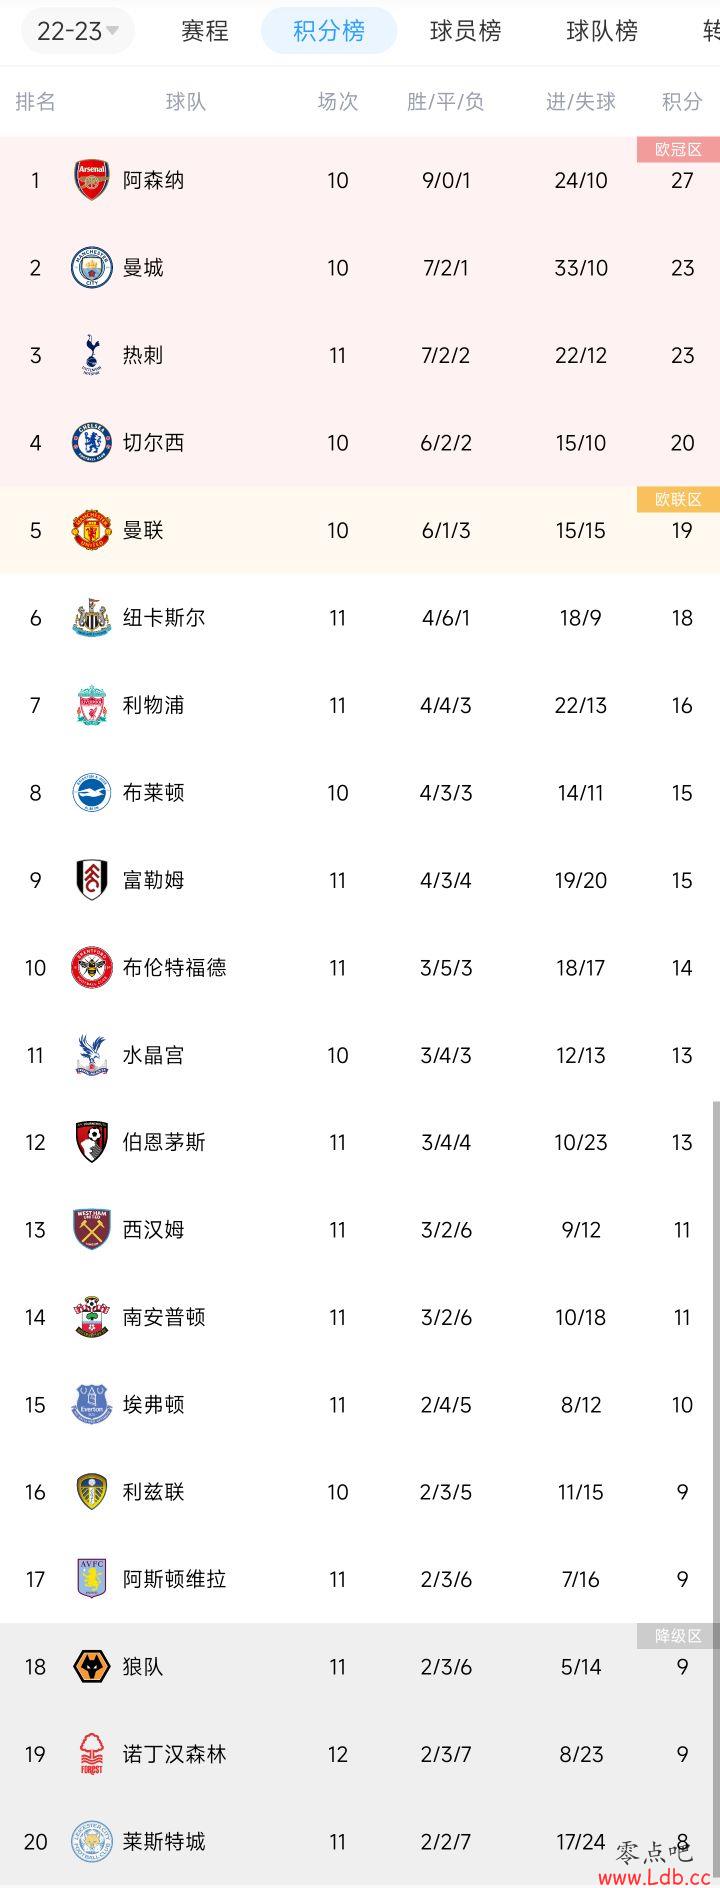Switch to the 赛程 tab
This screenshot has height=1888, width=720.
(x=205, y=31)
